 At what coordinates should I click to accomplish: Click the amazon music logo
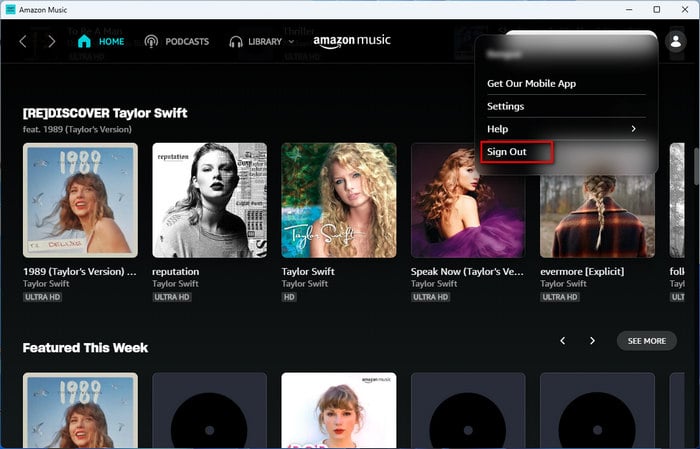[352, 41]
